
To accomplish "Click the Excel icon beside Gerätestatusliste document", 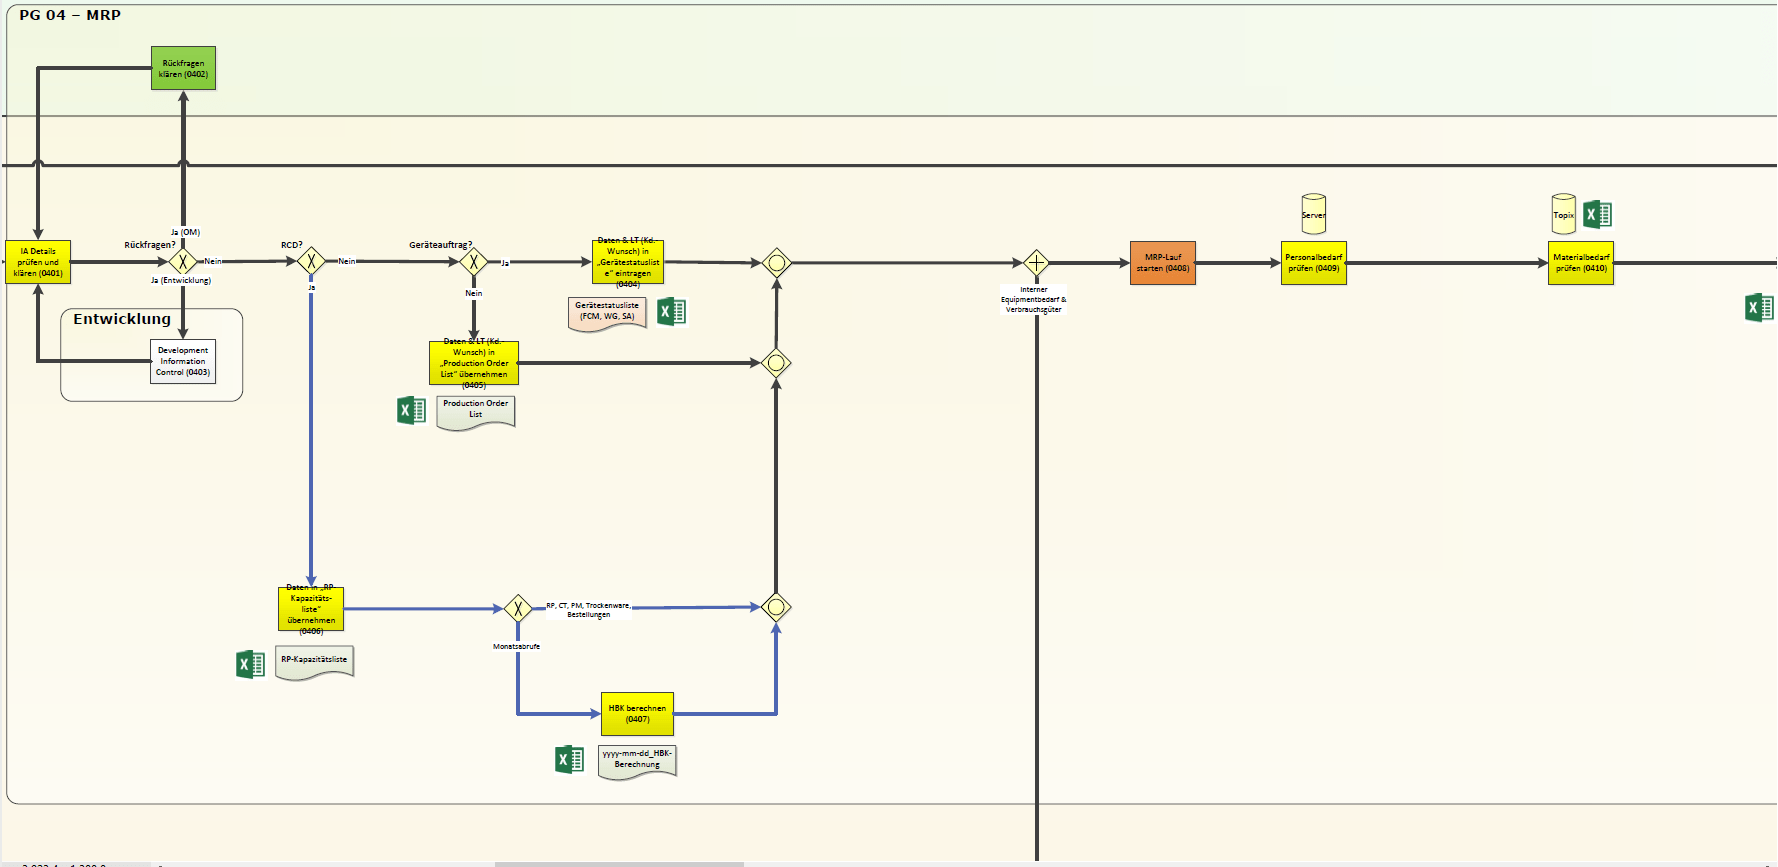I will pyautogui.click(x=671, y=312).
